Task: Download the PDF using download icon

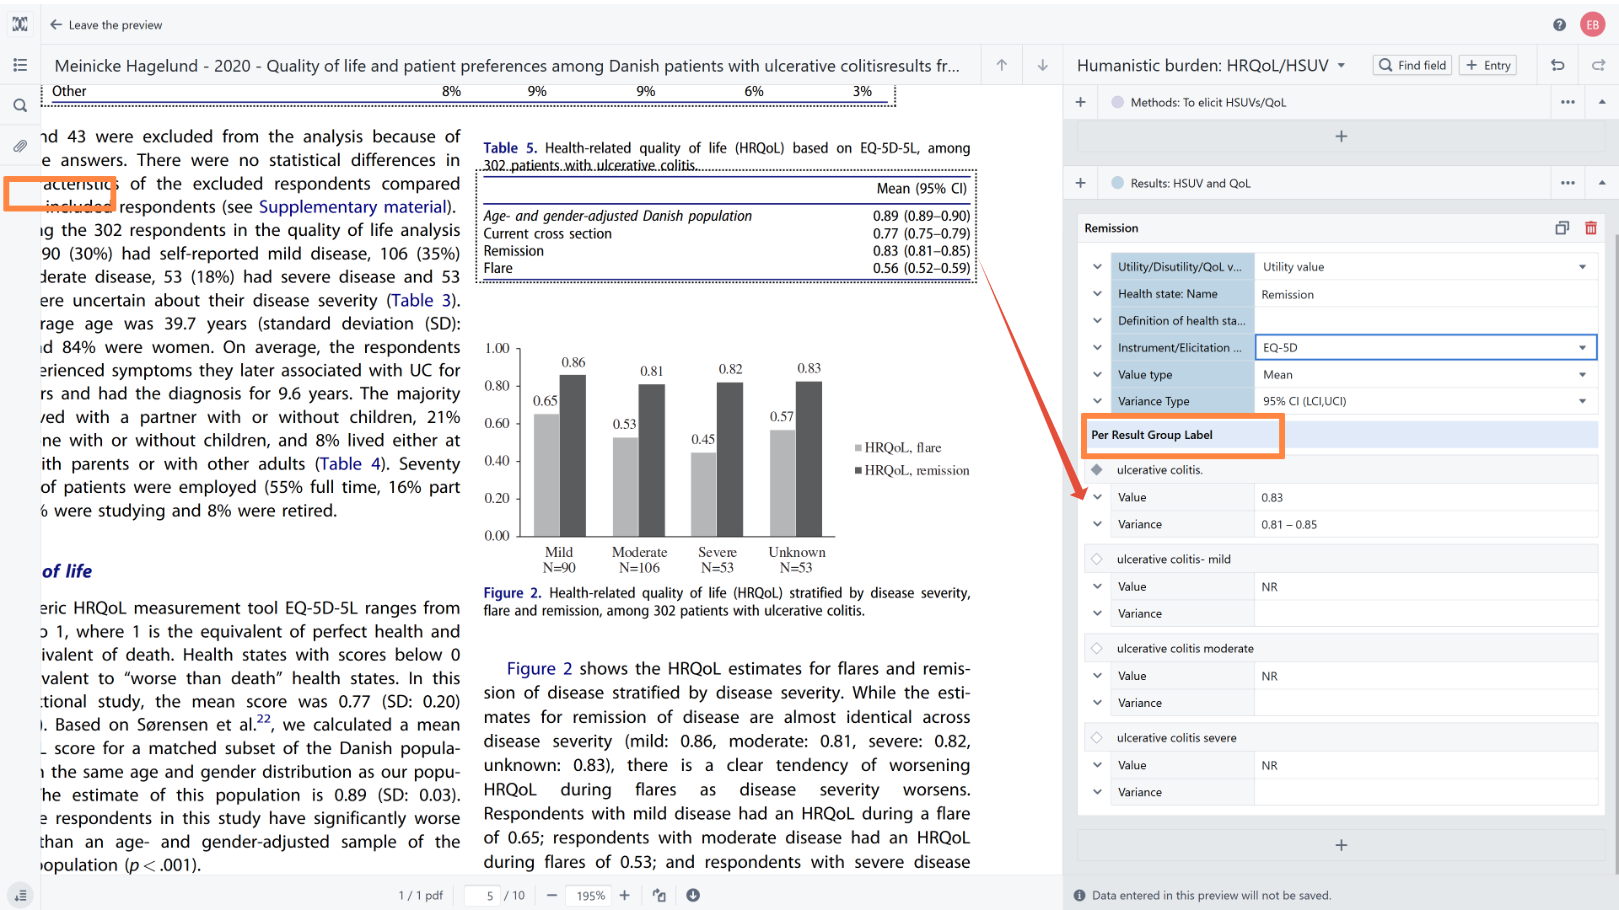Action: pyautogui.click(x=693, y=895)
